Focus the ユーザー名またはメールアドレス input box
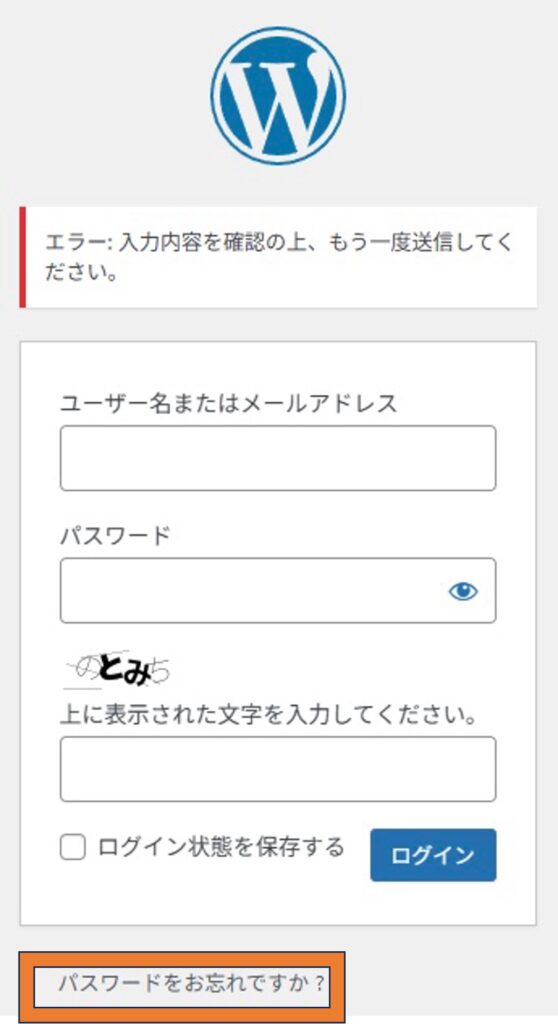 [278, 458]
